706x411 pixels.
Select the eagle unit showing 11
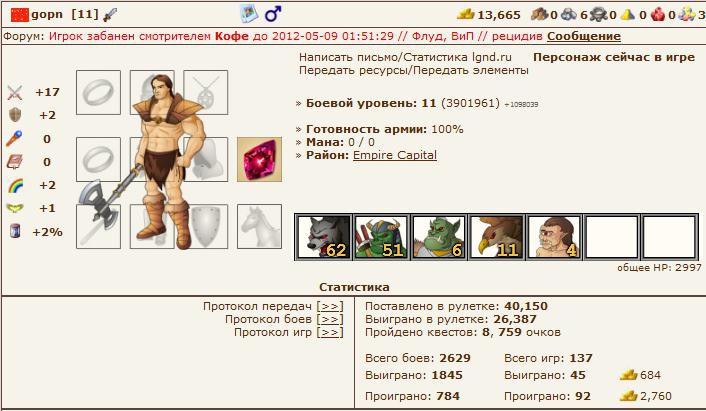tap(496, 237)
